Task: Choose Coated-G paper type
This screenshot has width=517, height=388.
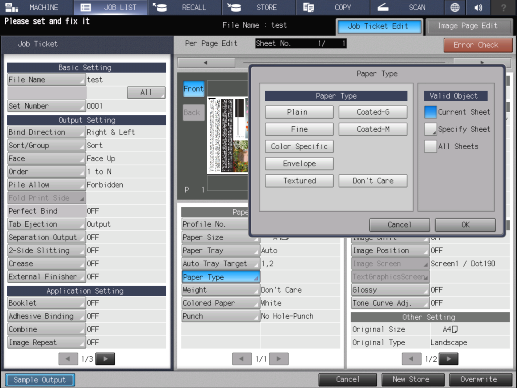Action: [373, 112]
